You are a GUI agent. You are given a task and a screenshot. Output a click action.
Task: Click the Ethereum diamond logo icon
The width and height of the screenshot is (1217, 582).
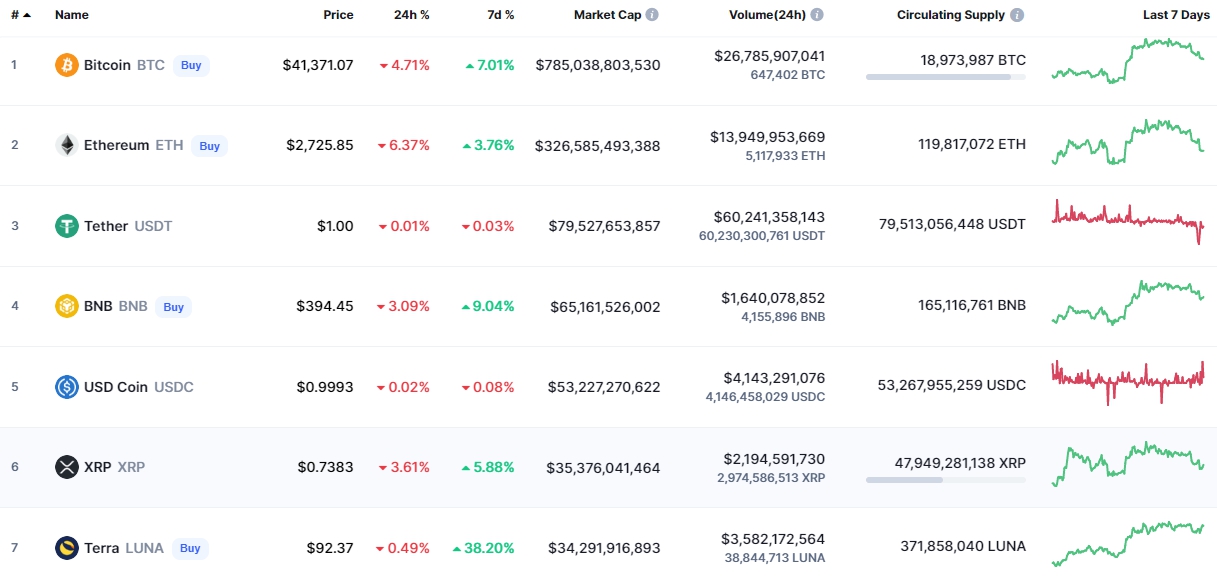tap(66, 145)
